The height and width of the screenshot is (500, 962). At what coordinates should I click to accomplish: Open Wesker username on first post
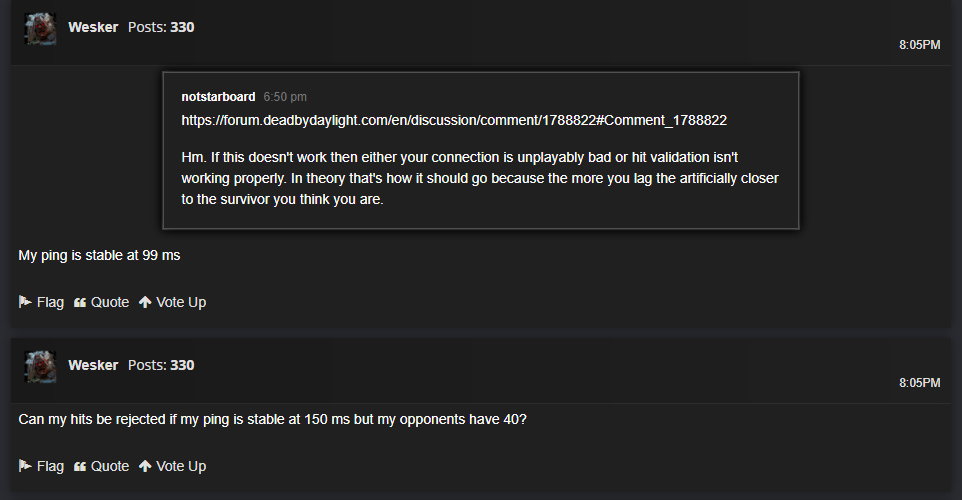coord(93,27)
